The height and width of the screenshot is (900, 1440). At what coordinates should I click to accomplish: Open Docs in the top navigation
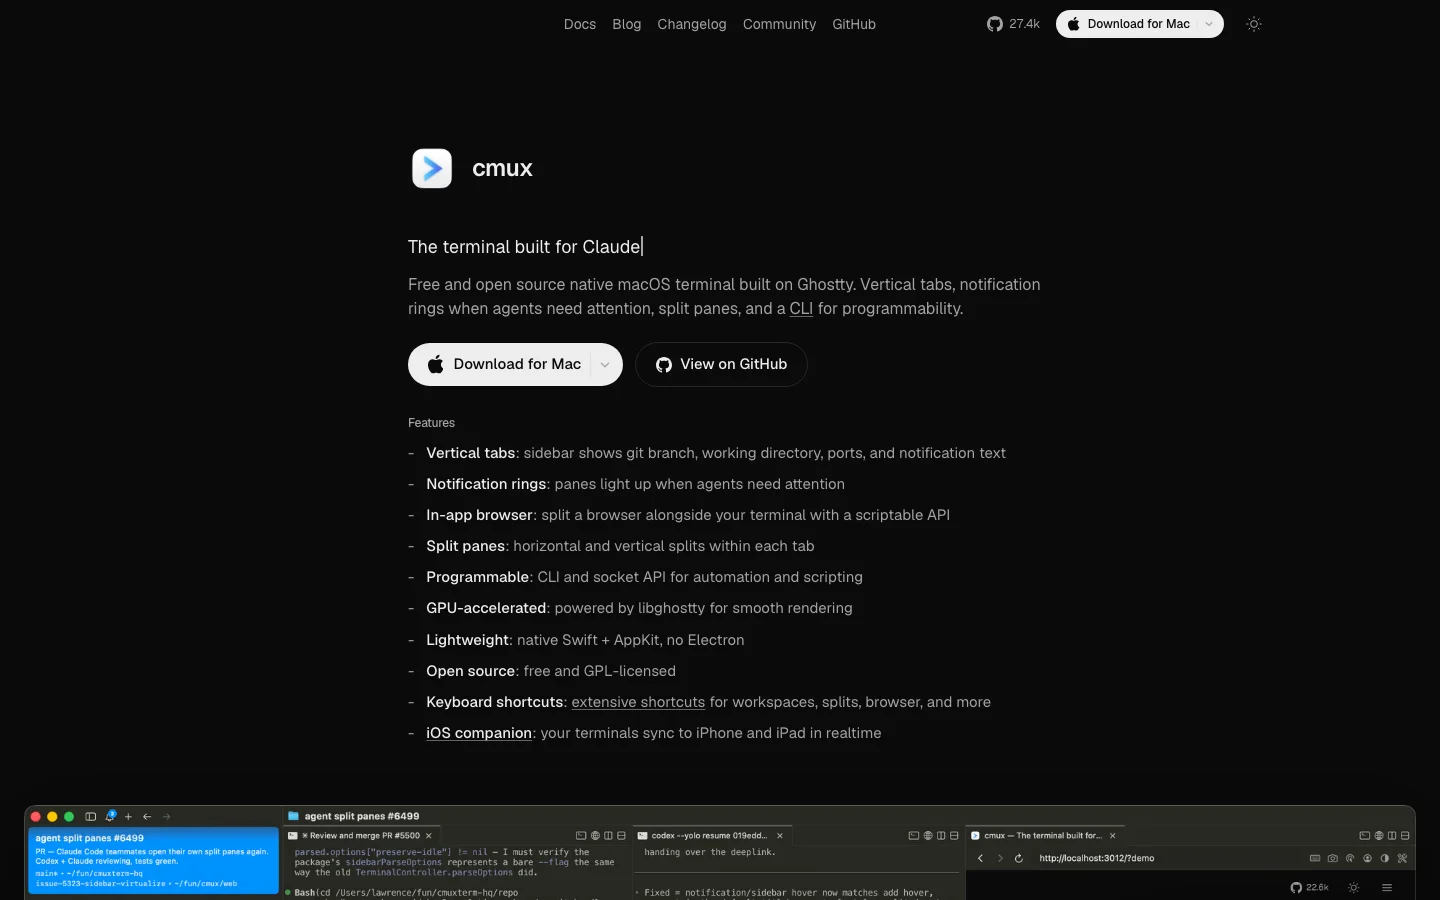(580, 24)
